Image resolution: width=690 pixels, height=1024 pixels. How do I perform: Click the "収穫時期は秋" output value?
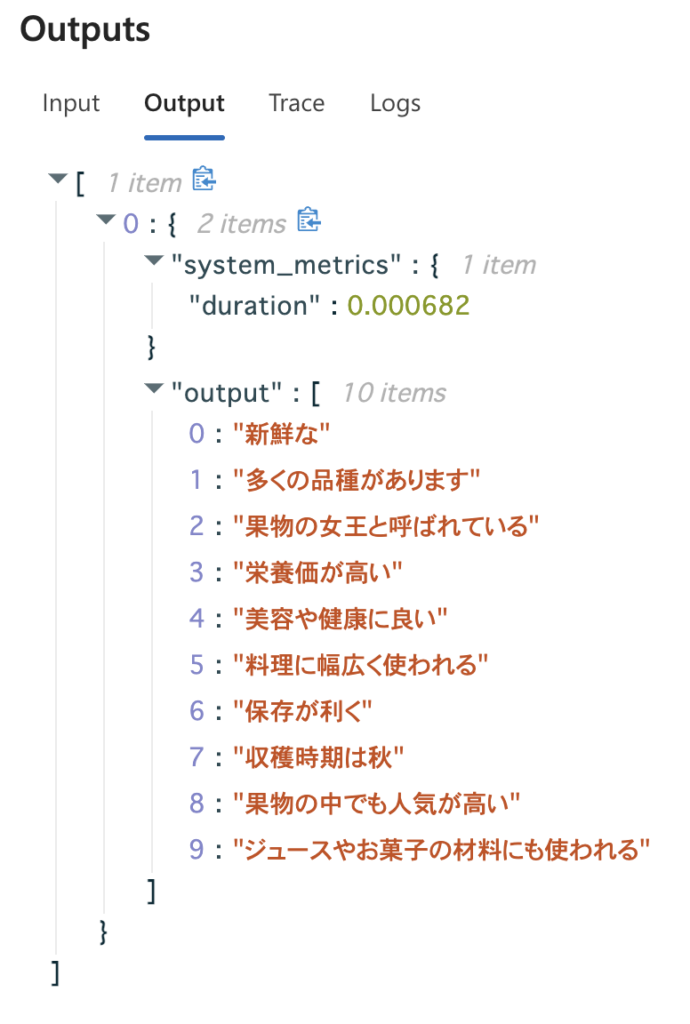[317, 757]
